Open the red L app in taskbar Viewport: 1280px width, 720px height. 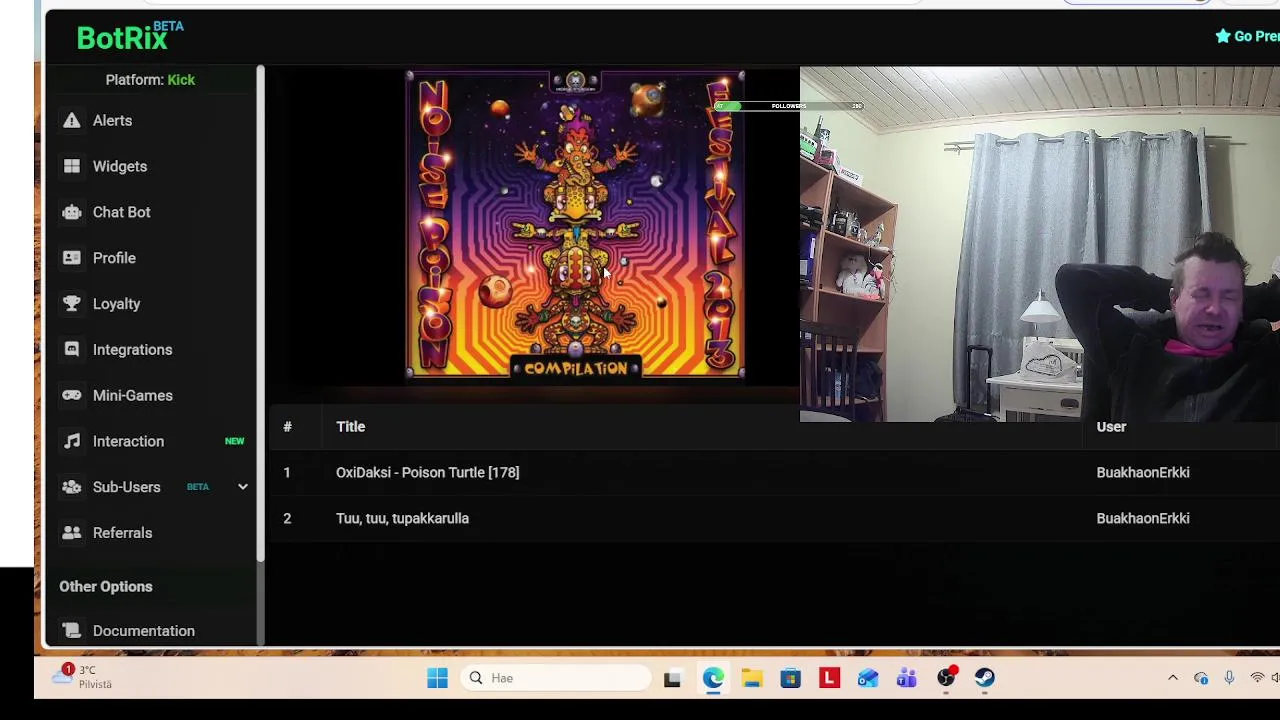829,678
